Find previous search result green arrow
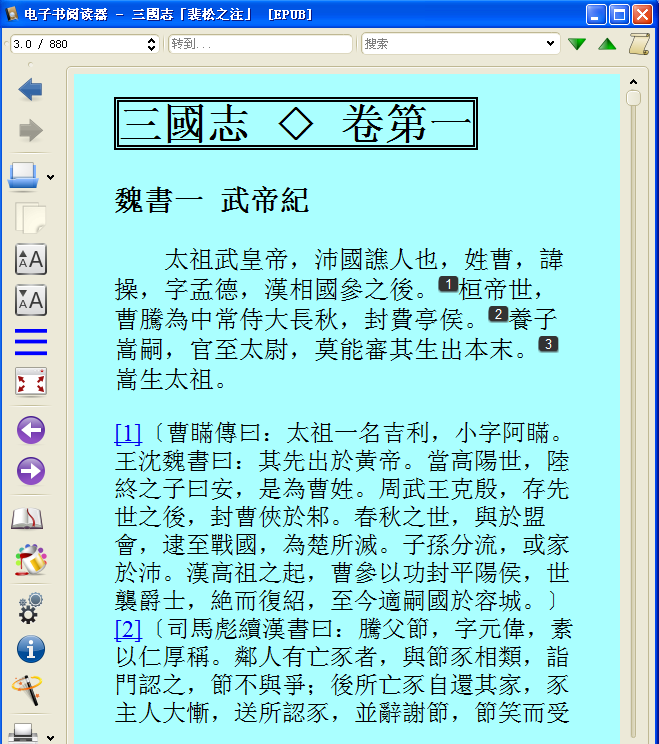 (607, 44)
